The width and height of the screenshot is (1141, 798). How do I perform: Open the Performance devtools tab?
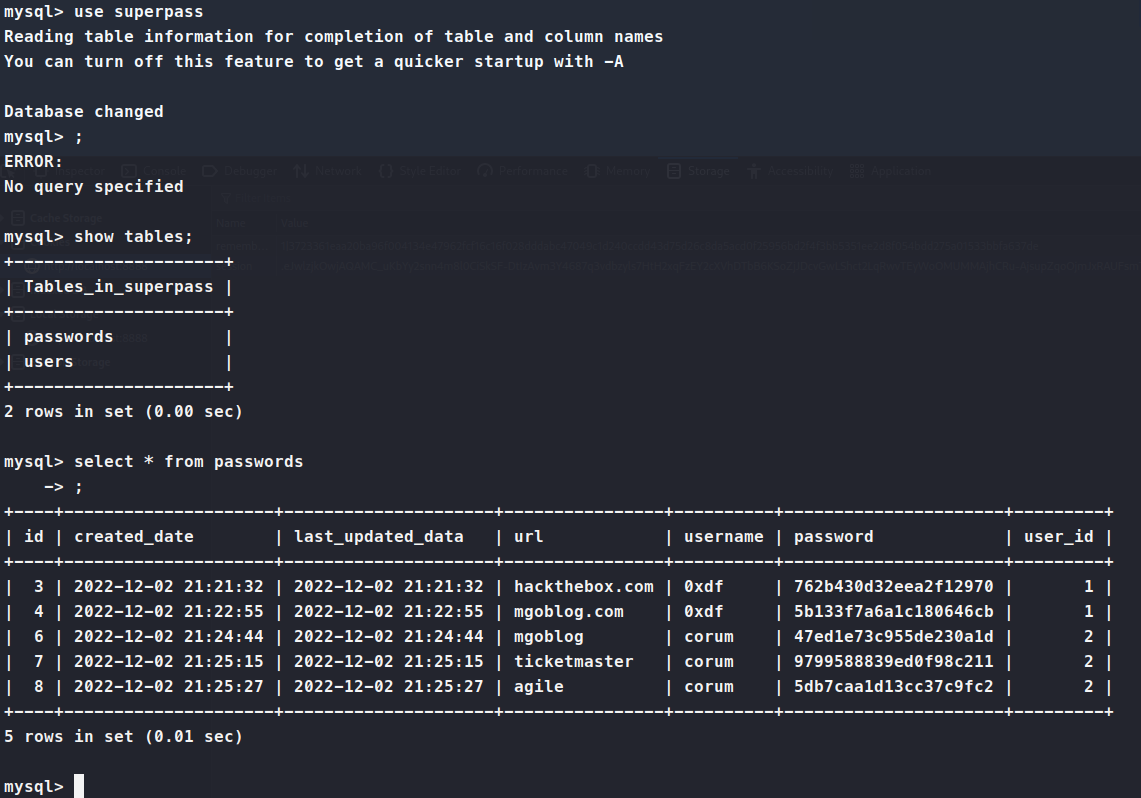click(532, 171)
